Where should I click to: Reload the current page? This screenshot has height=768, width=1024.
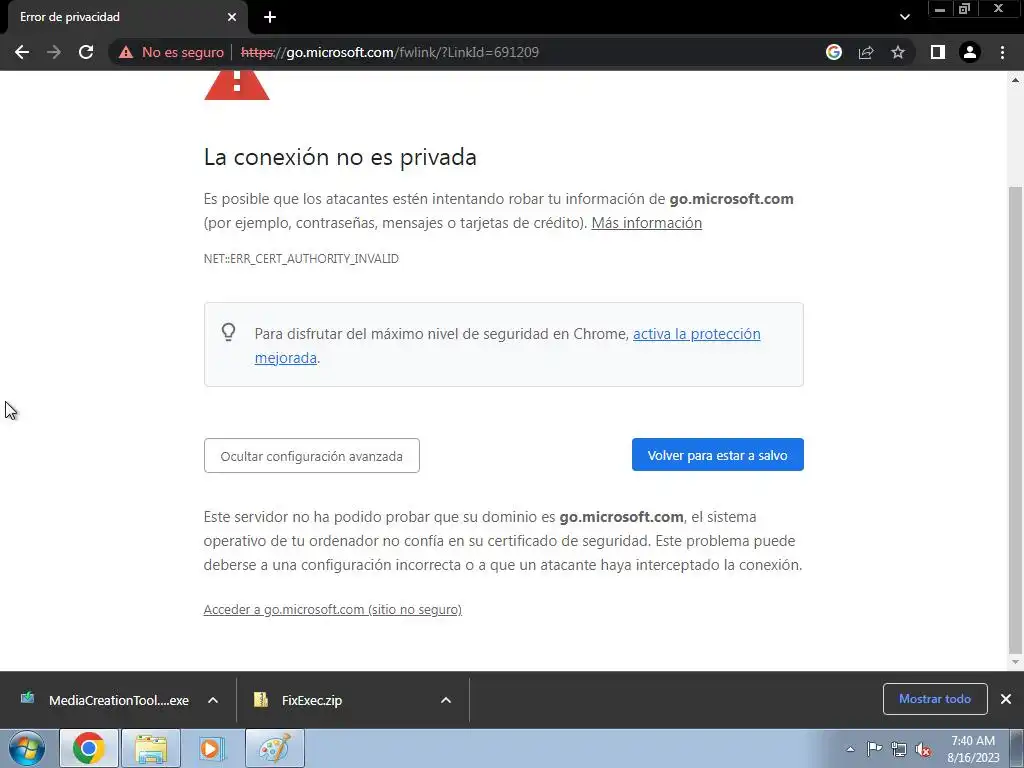(86, 52)
